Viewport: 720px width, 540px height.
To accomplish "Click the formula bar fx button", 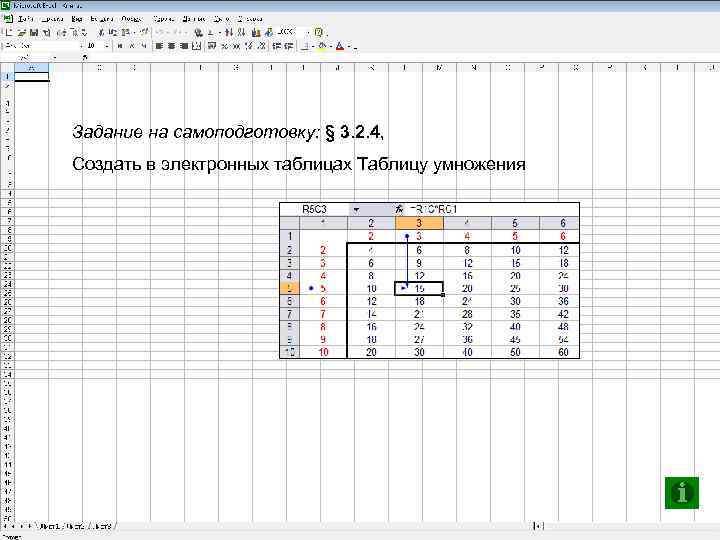I will [x=84, y=57].
